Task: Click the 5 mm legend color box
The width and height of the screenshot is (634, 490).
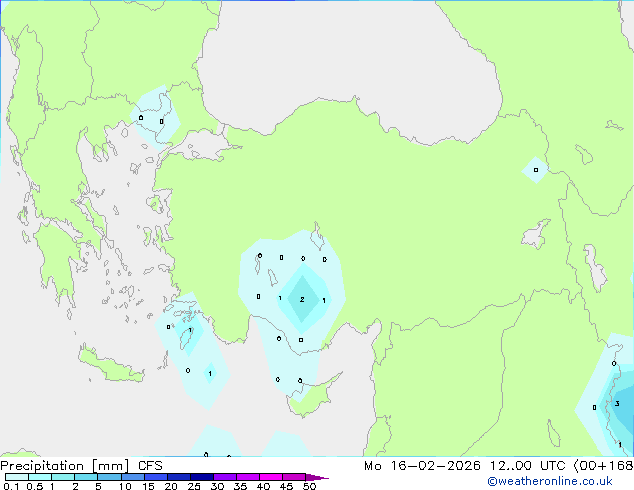Action: tap(109, 477)
